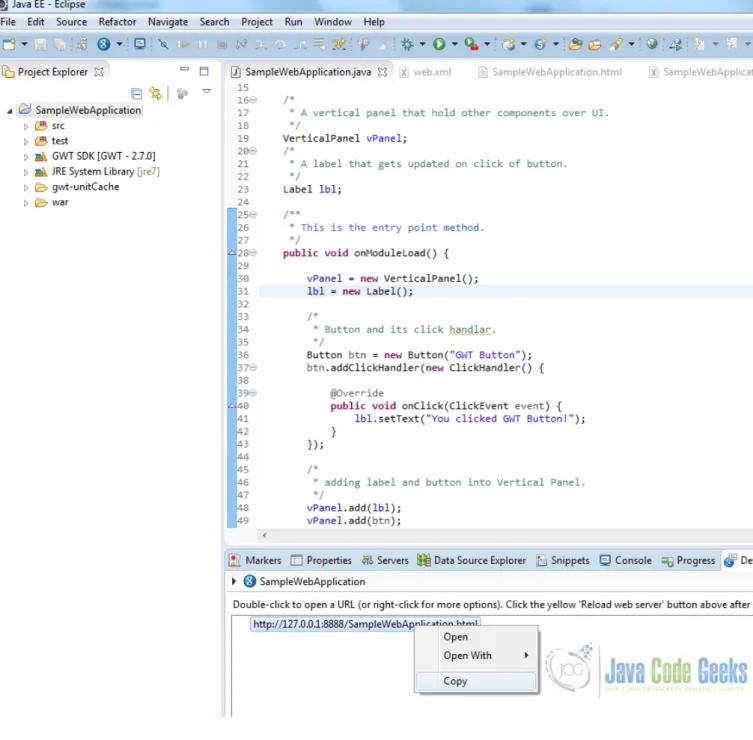Minimize the Project Explorer panel
Screen dimensions: 753x740
coord(184,69)
